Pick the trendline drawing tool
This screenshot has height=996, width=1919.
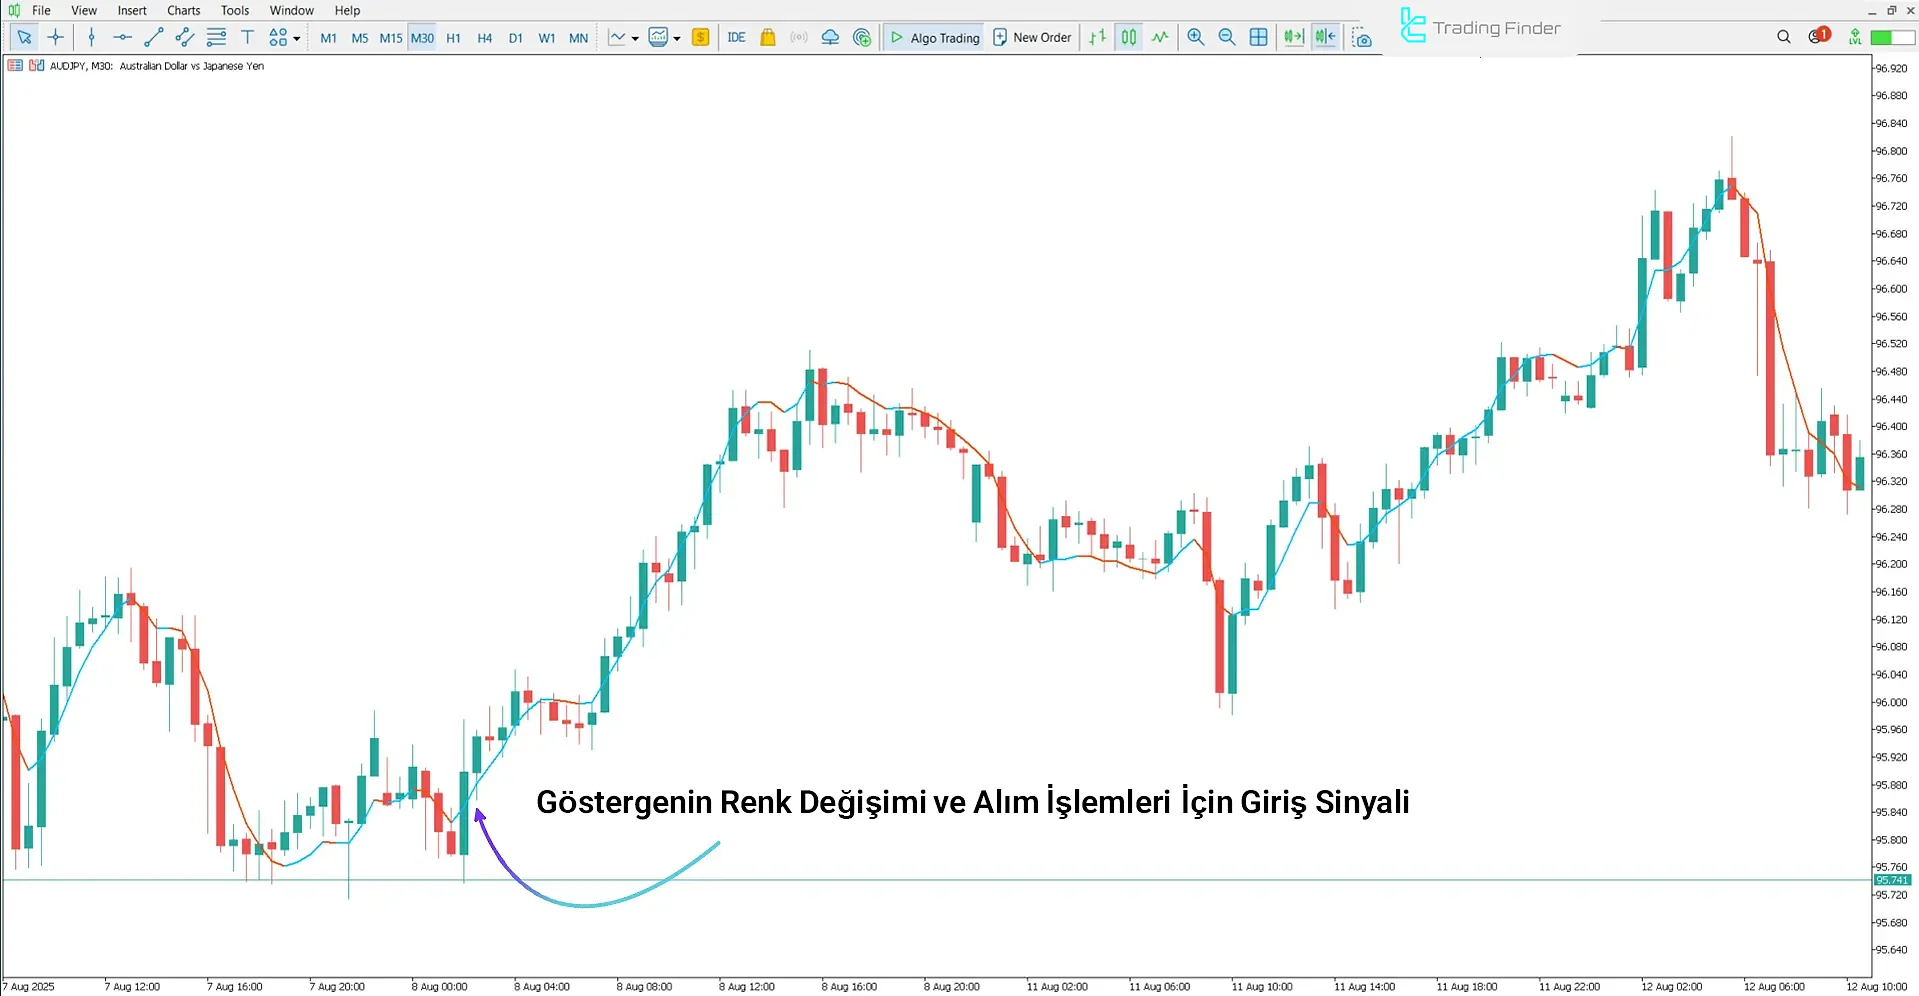pos(153,38)
